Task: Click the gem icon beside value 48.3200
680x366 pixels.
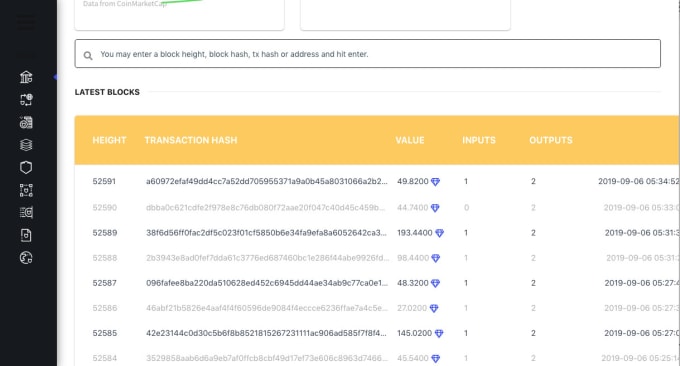Action: [435, 283]
